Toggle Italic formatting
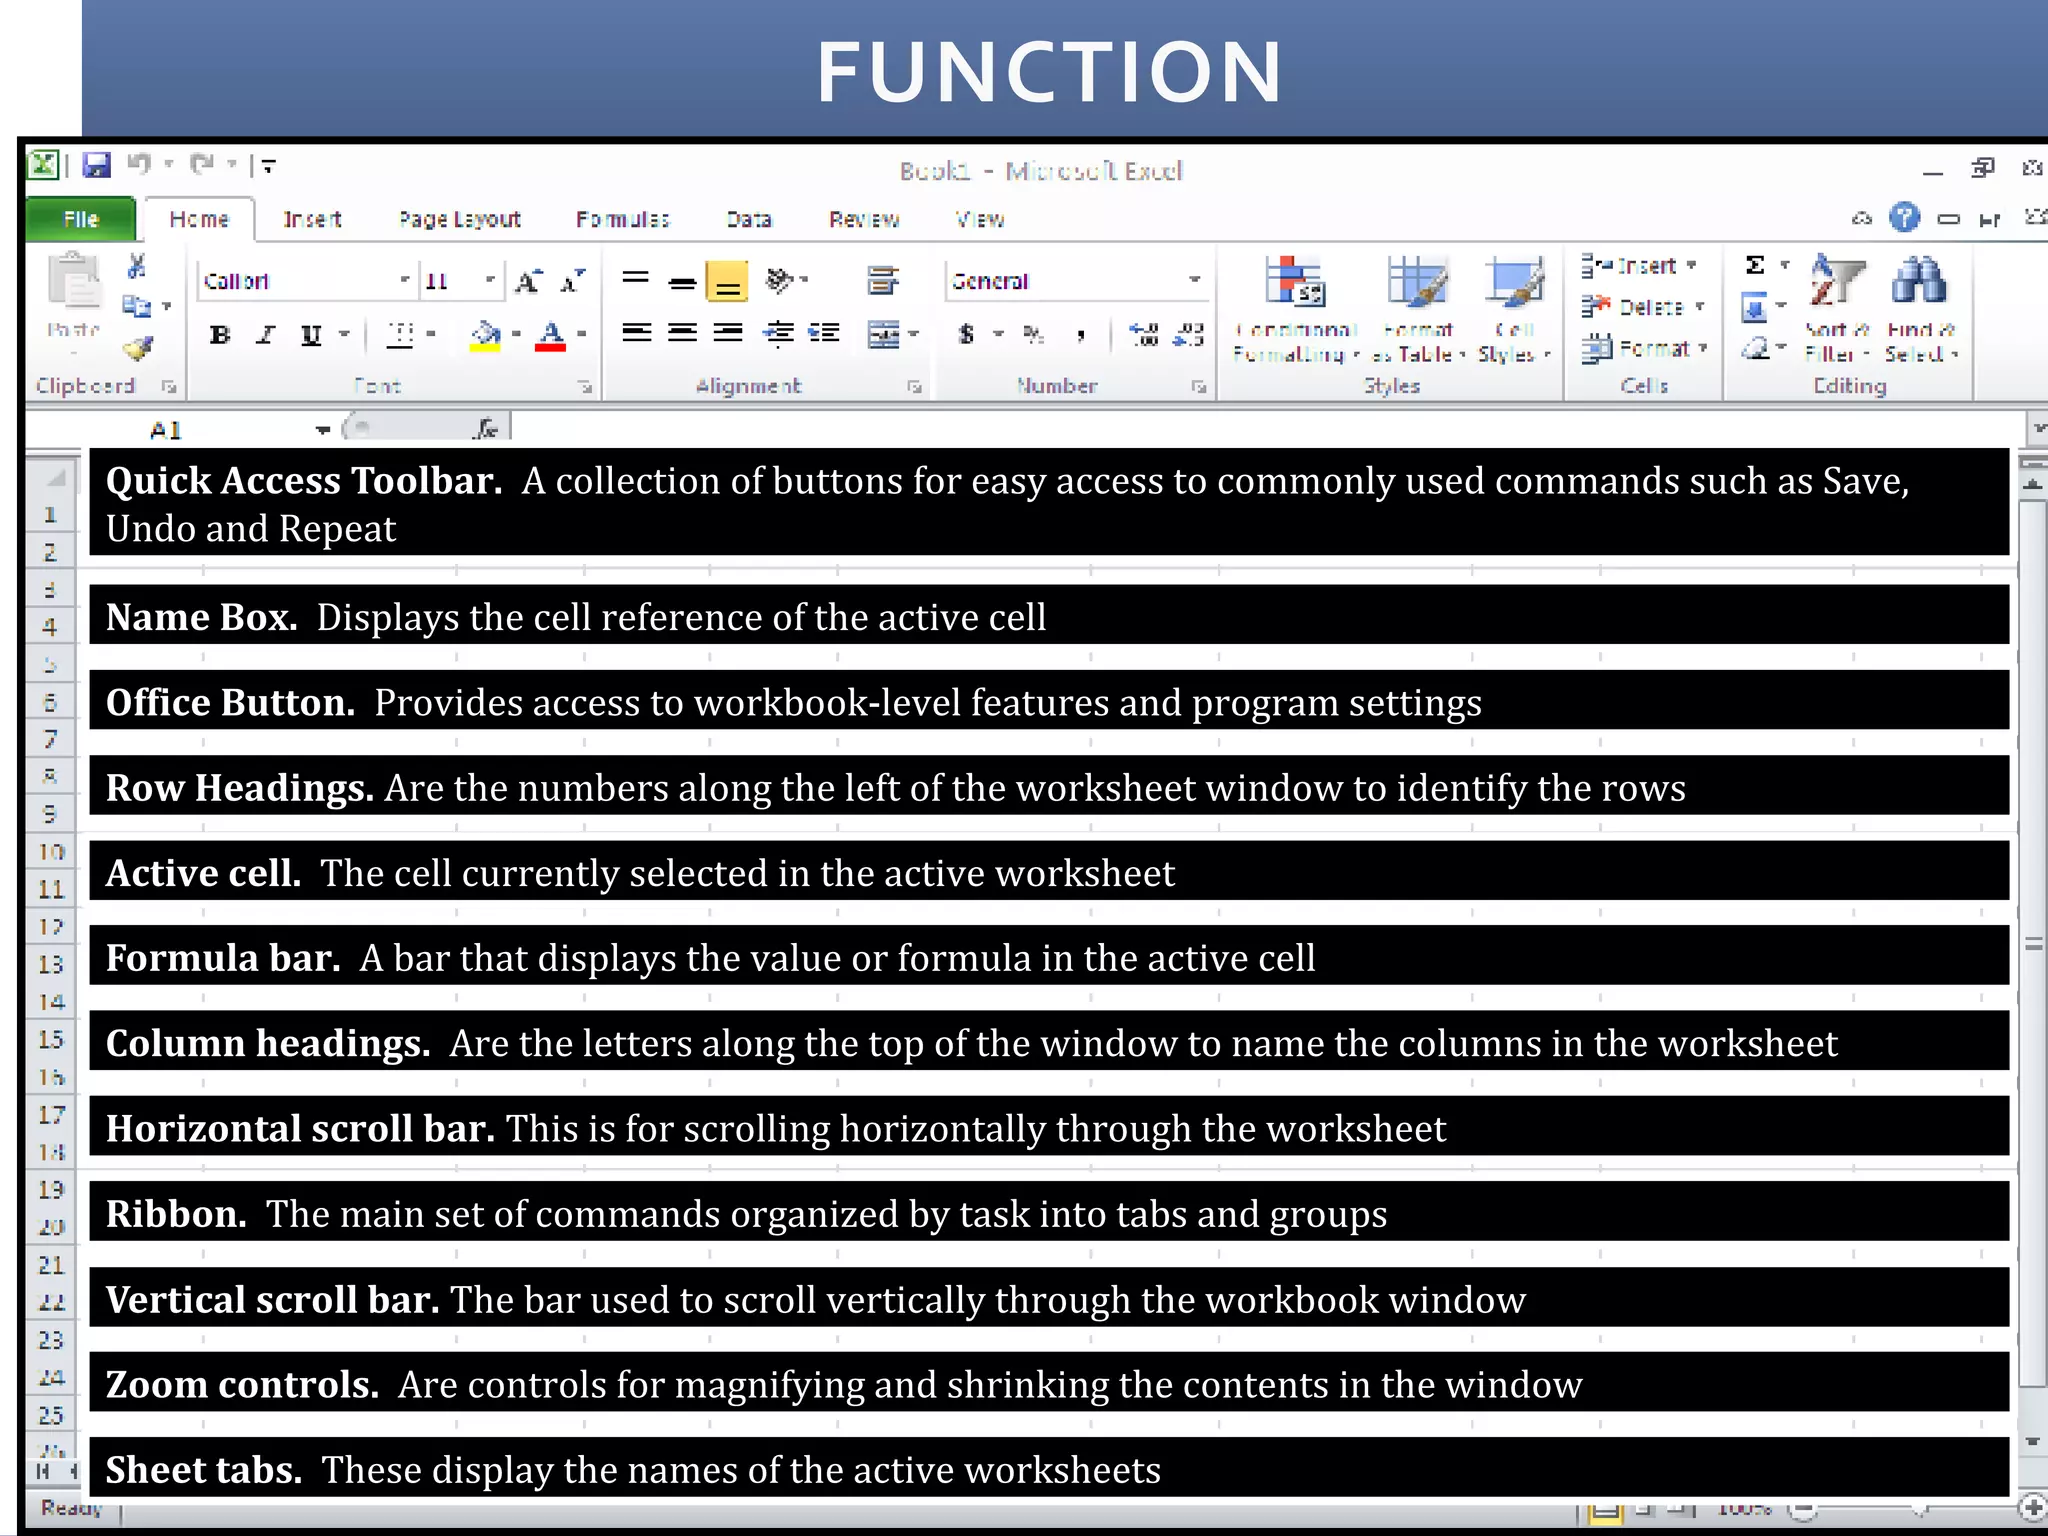 tap(265, 335)
